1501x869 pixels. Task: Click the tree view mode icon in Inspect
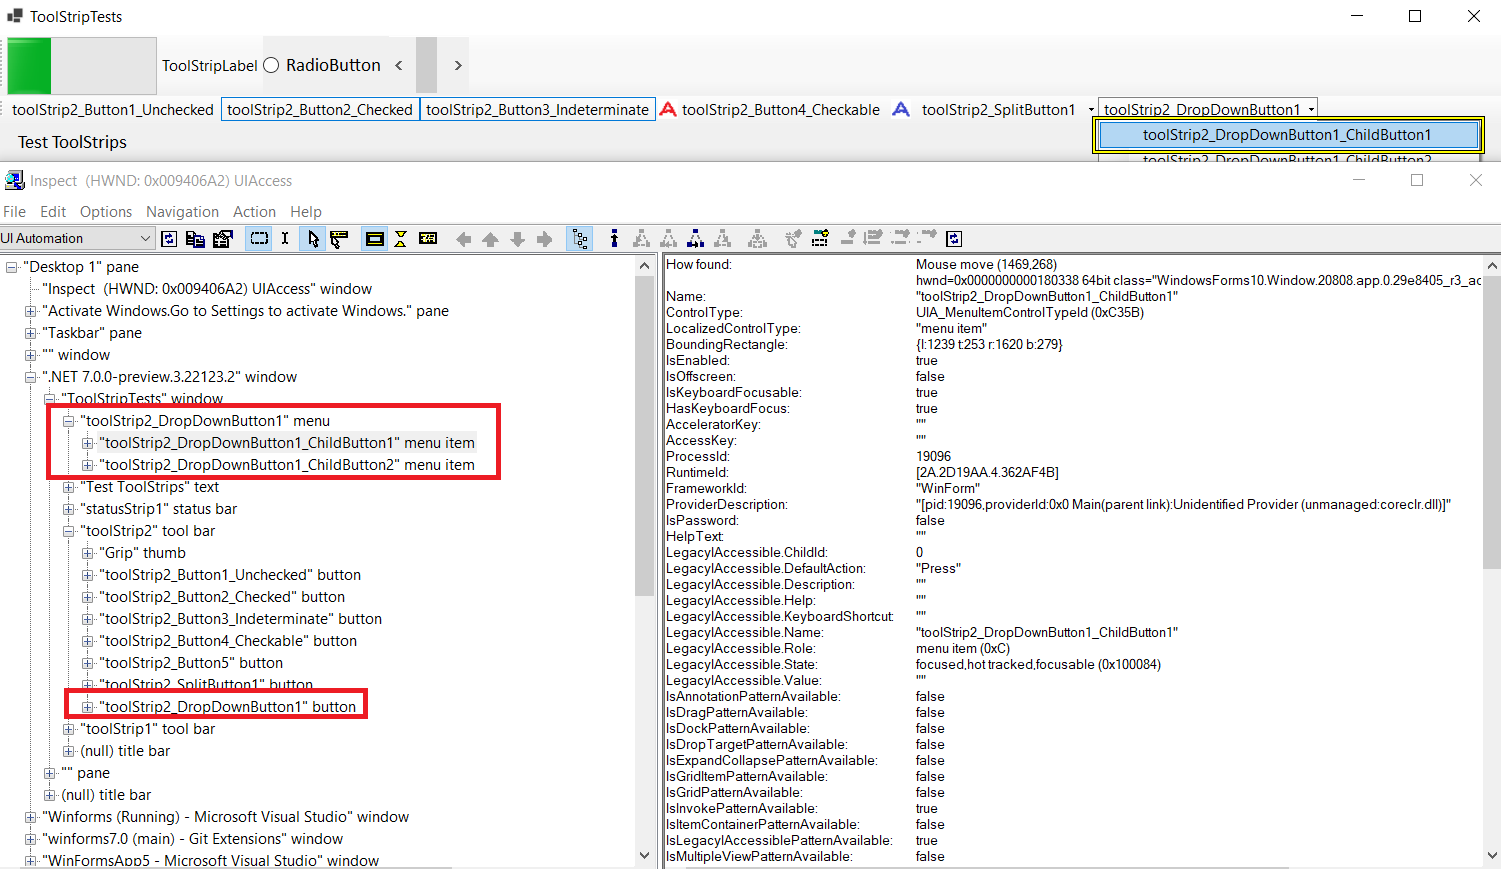579,238
